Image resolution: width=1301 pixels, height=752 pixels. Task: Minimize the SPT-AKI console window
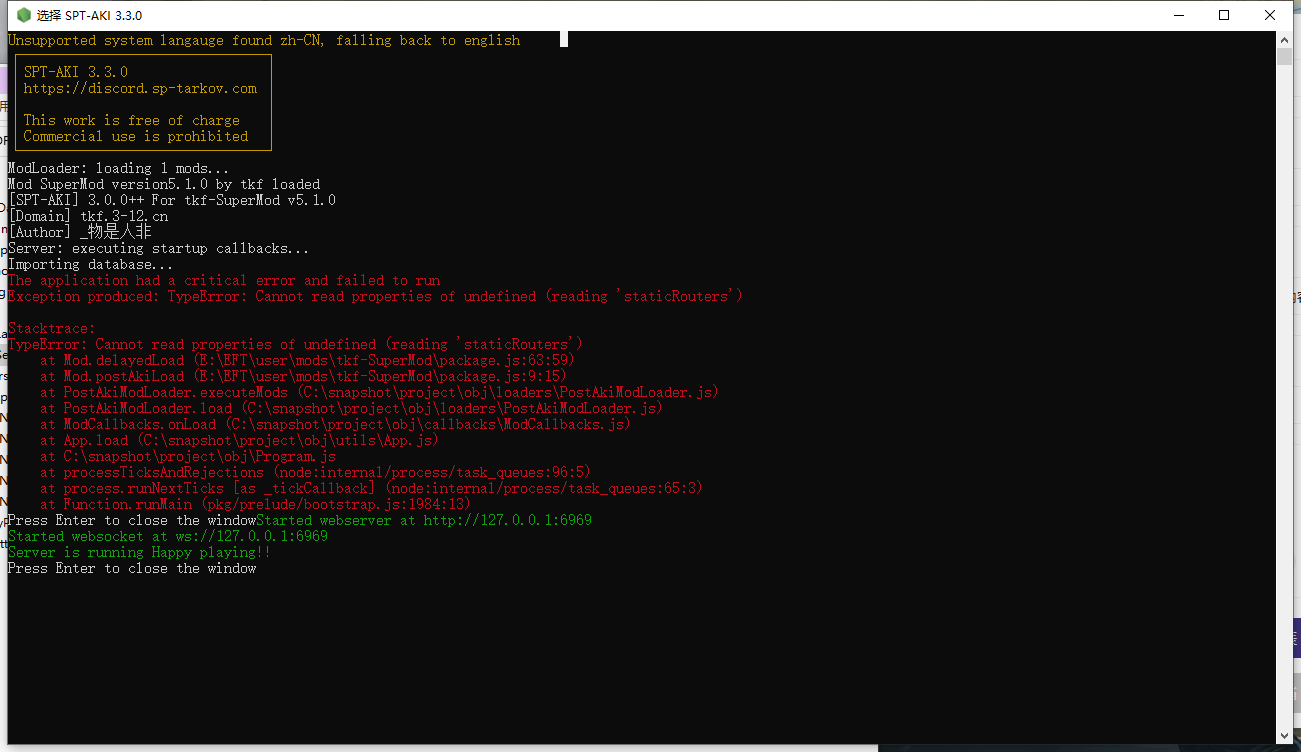tap(1177, 15)
